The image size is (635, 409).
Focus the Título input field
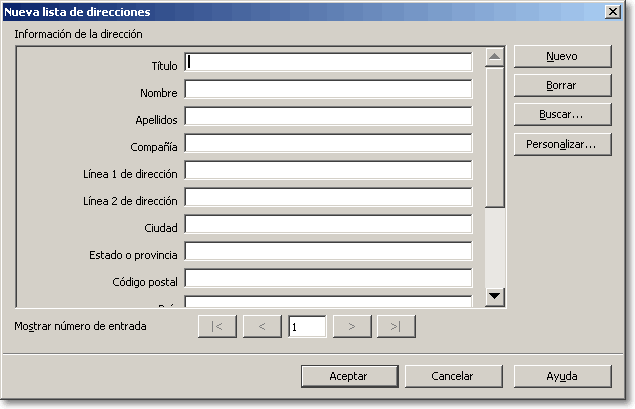[328, 62]
